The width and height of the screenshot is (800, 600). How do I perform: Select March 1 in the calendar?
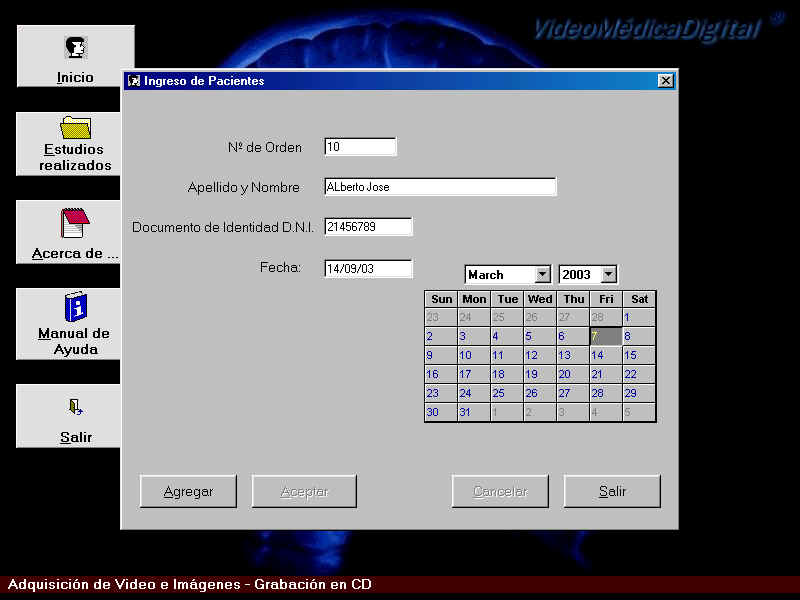click(x=638, y=317)
